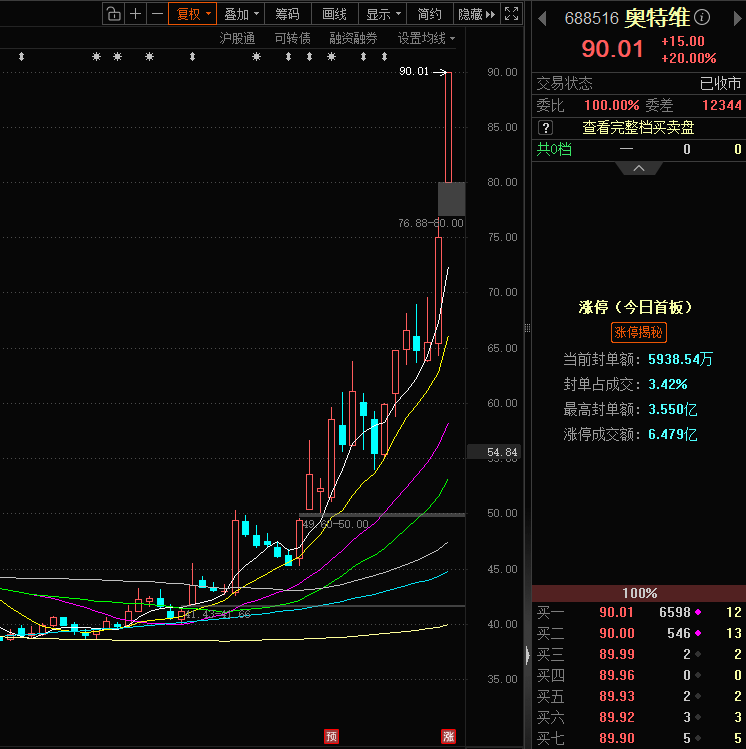Click the red 涨 marker at chart bottom
Image resolution: width=746 pixels, height=749 pixels.
point(448,737)
